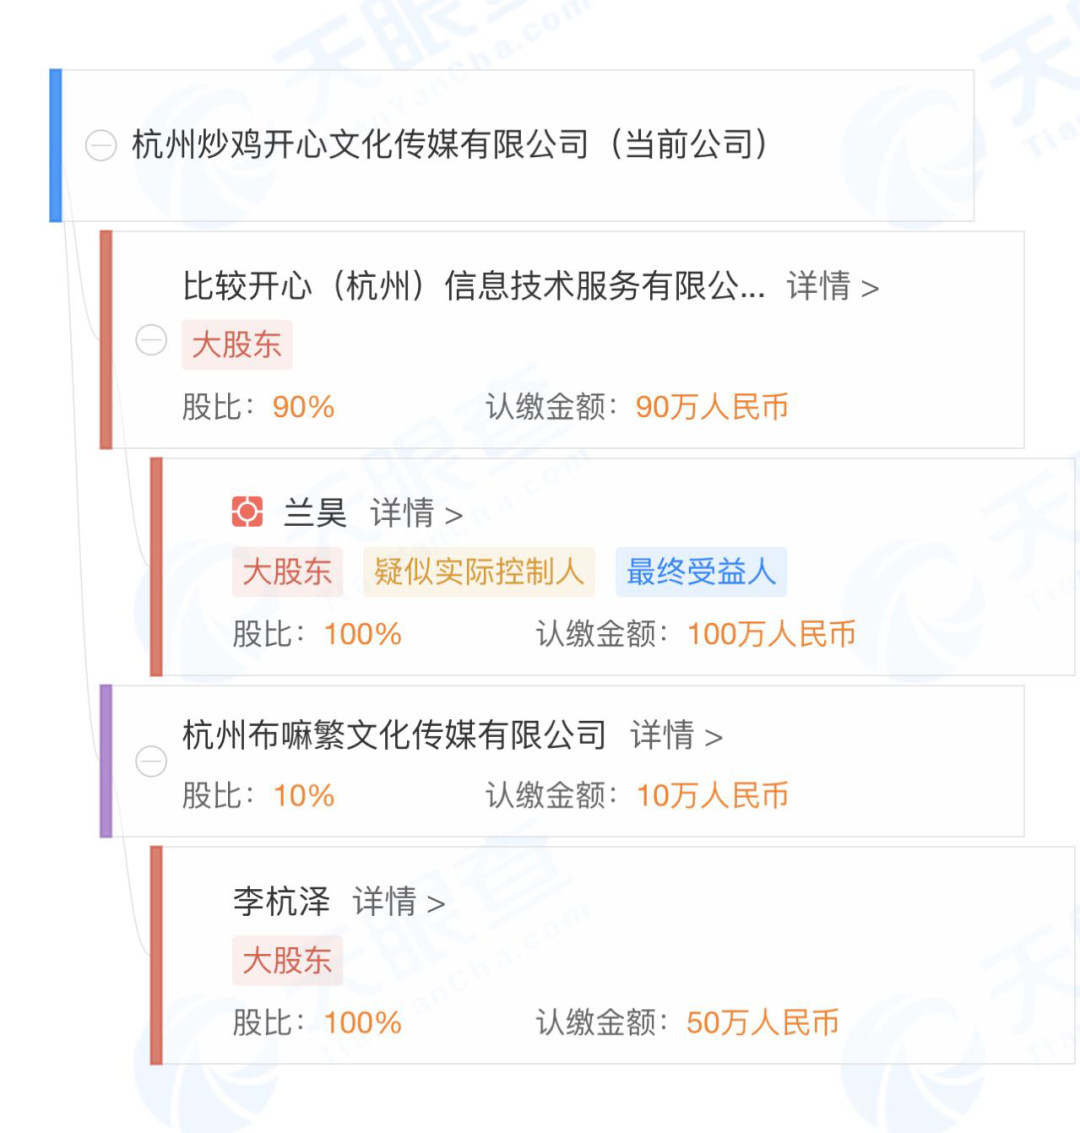Image resolution: width=1080 pixels, height=1133 pixels.
Task: Open 详情 link next to 李杭泽
Action: coord(398,902)
